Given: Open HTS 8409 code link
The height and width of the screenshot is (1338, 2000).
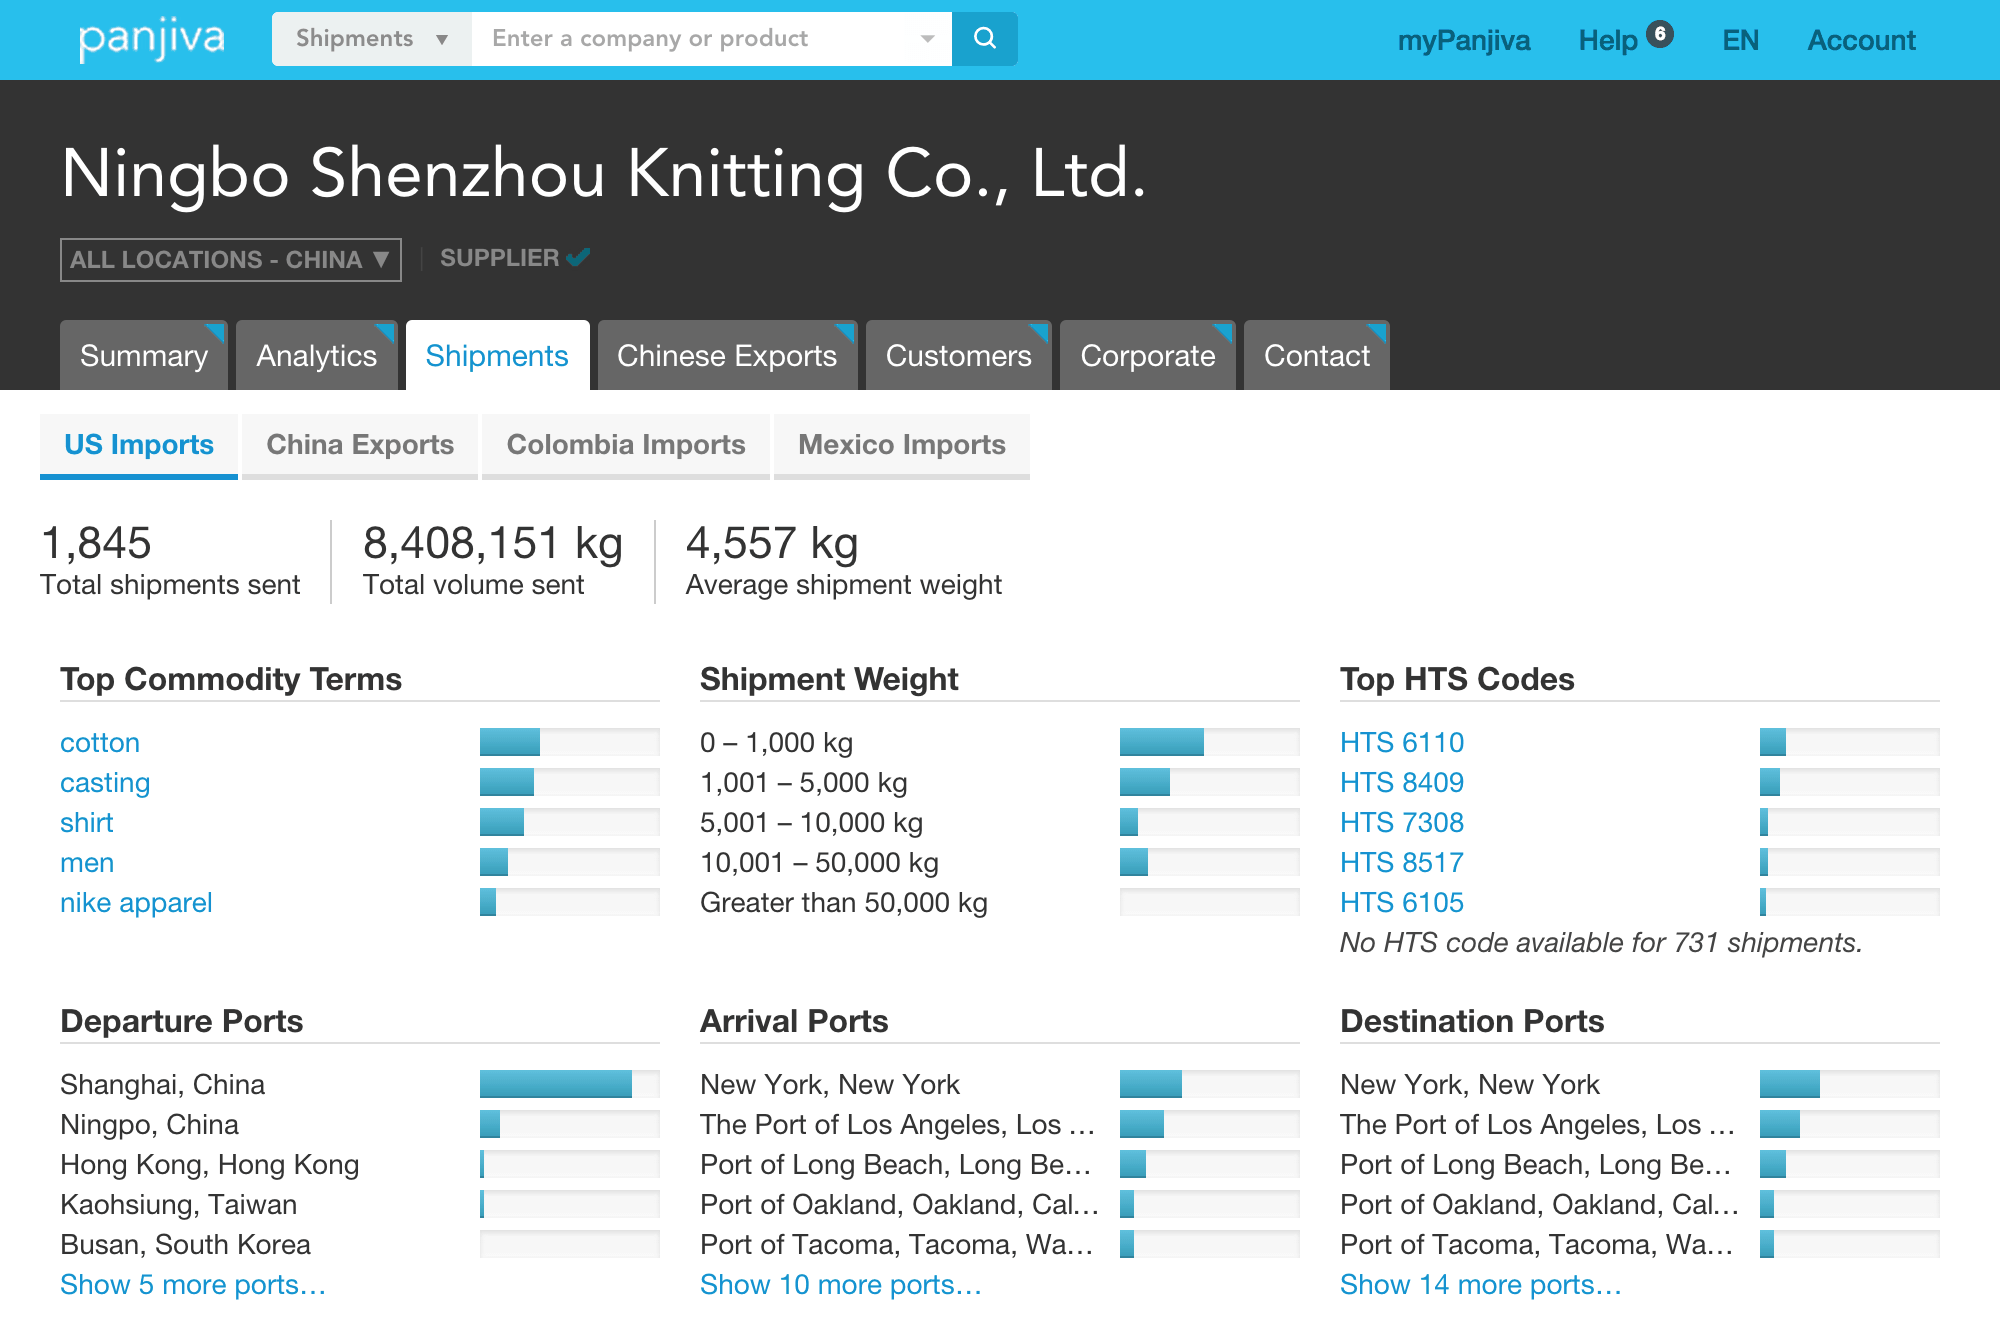Looking at the screenshot, I should (1402, 782).
